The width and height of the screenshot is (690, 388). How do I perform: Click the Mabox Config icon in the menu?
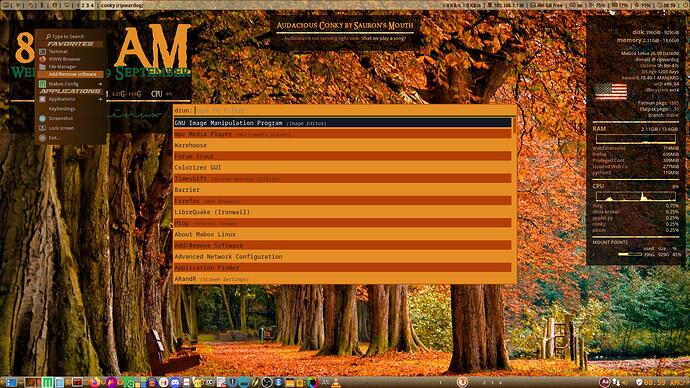42,84
